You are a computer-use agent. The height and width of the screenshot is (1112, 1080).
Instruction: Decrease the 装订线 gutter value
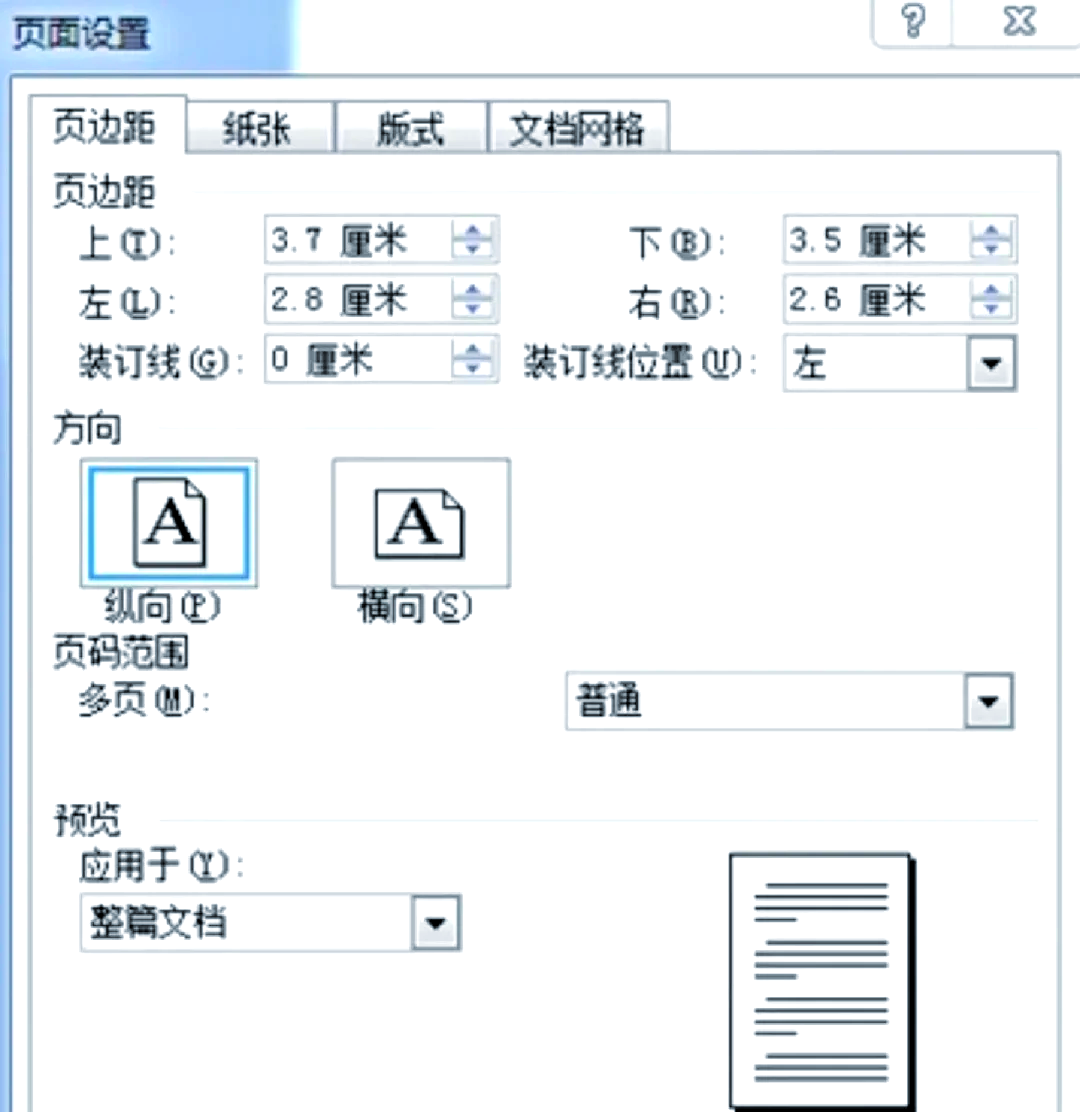[472, 369]
